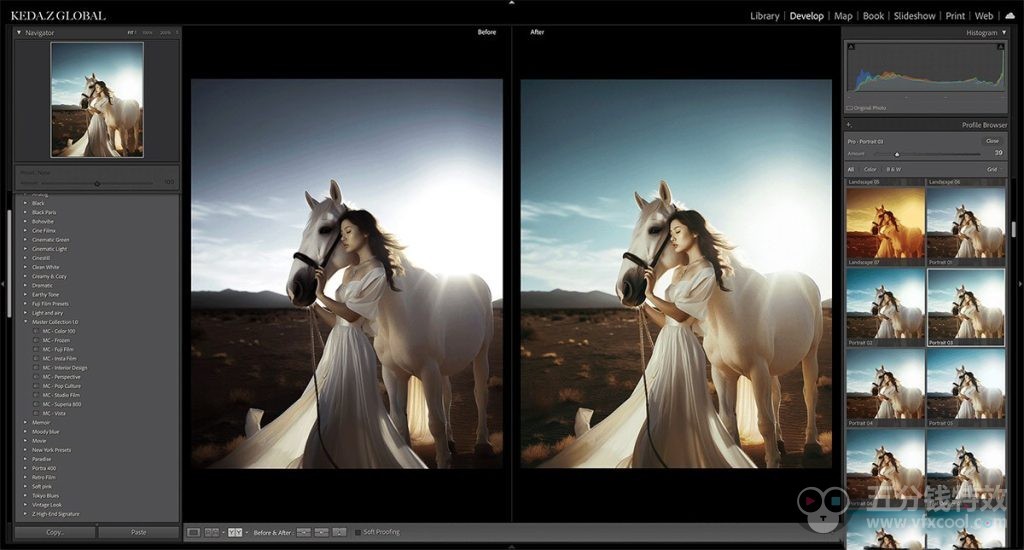Image resolution: width=1024 pixels, height=550 pixels.
Task: Click the plus icon beside Profile Browser
Action: point(849,125)
